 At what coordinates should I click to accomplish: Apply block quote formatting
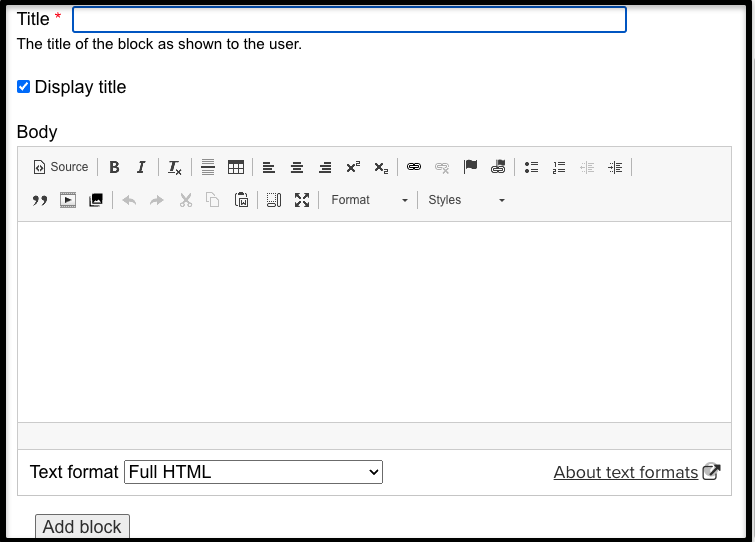40,200
